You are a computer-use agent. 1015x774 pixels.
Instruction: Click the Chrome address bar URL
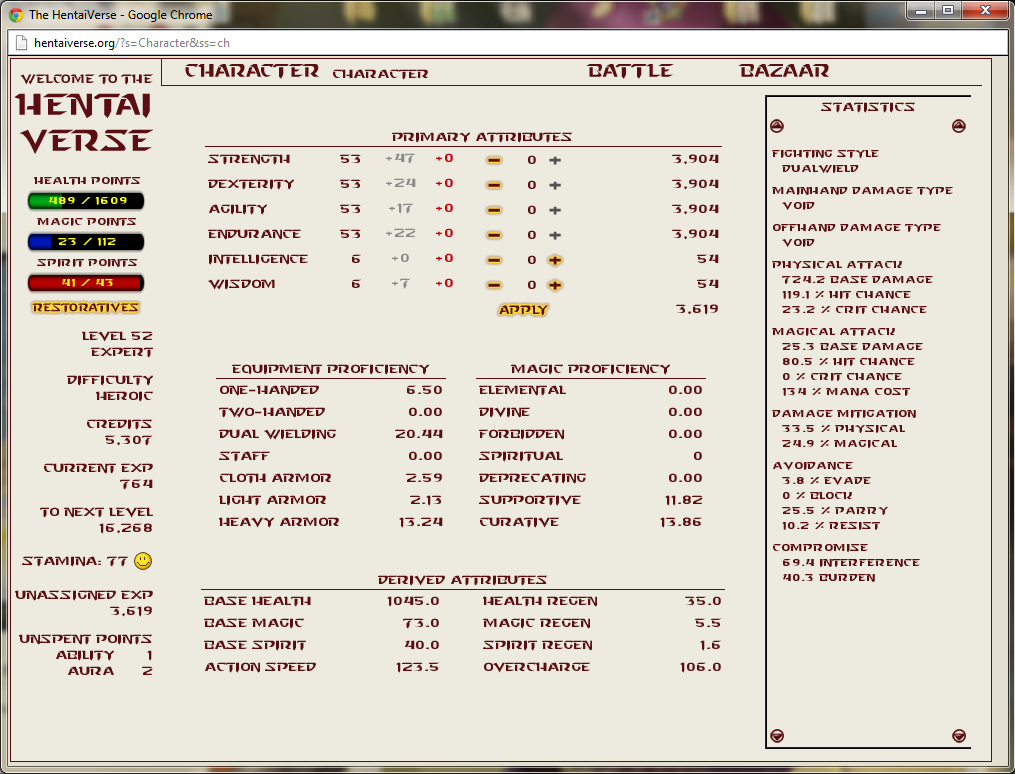click(132, 43)
